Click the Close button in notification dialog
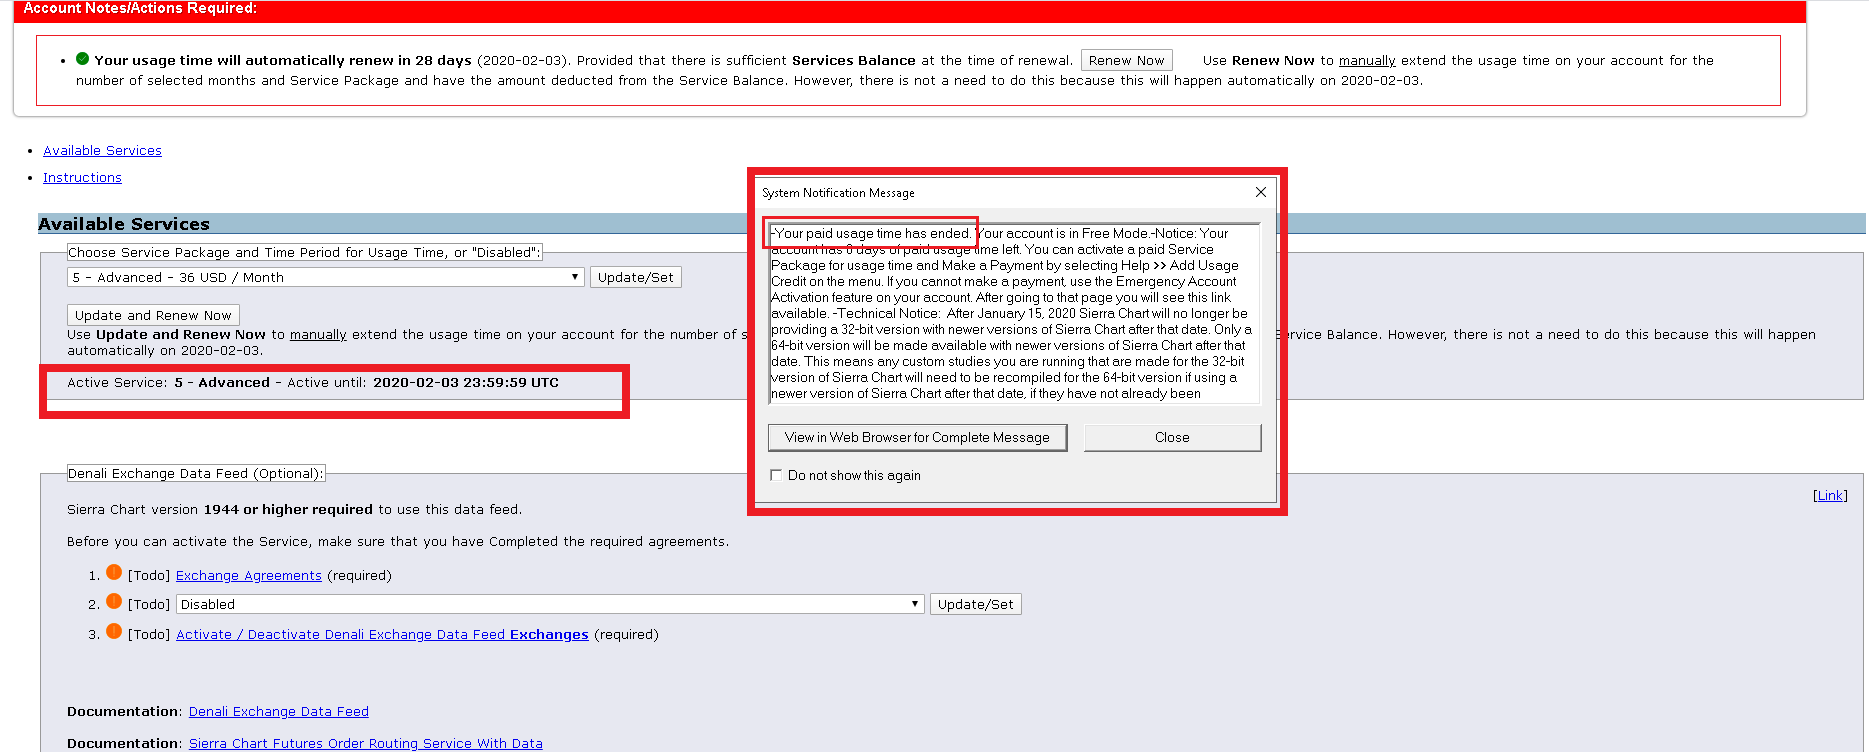 (1172, 437)
